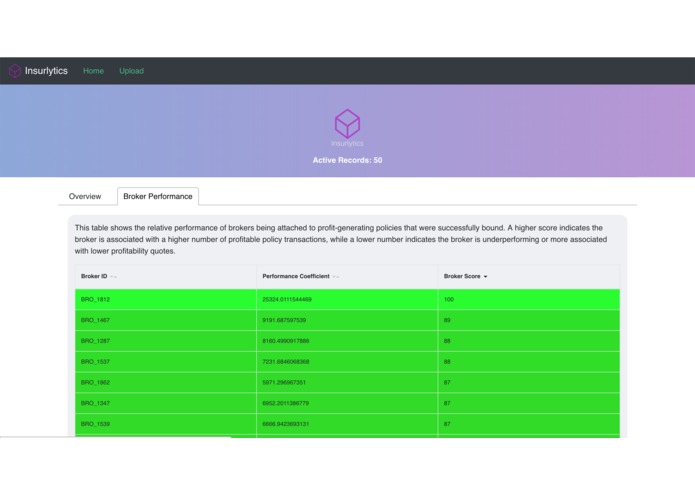Click coefficient value 9191.687597539

284,320
